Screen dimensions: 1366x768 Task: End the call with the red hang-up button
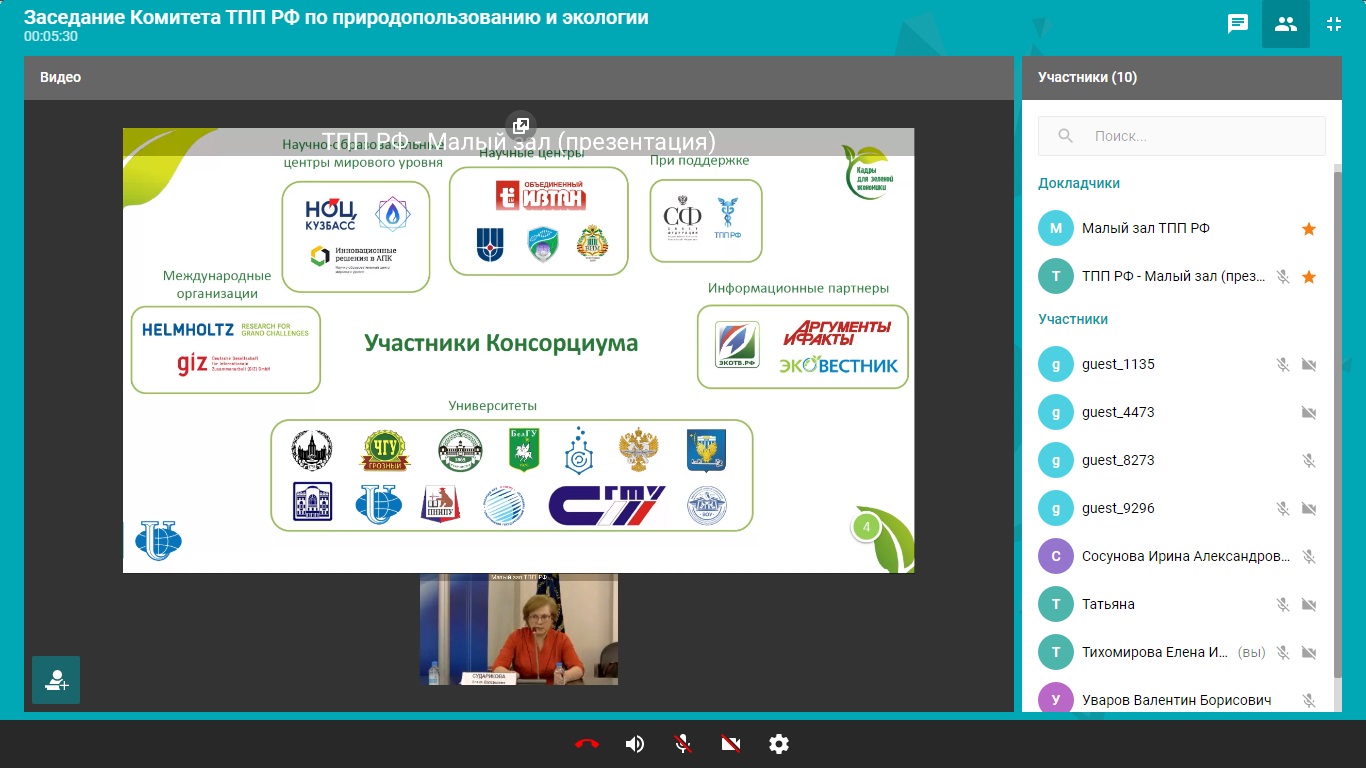[x=587, y=744]
